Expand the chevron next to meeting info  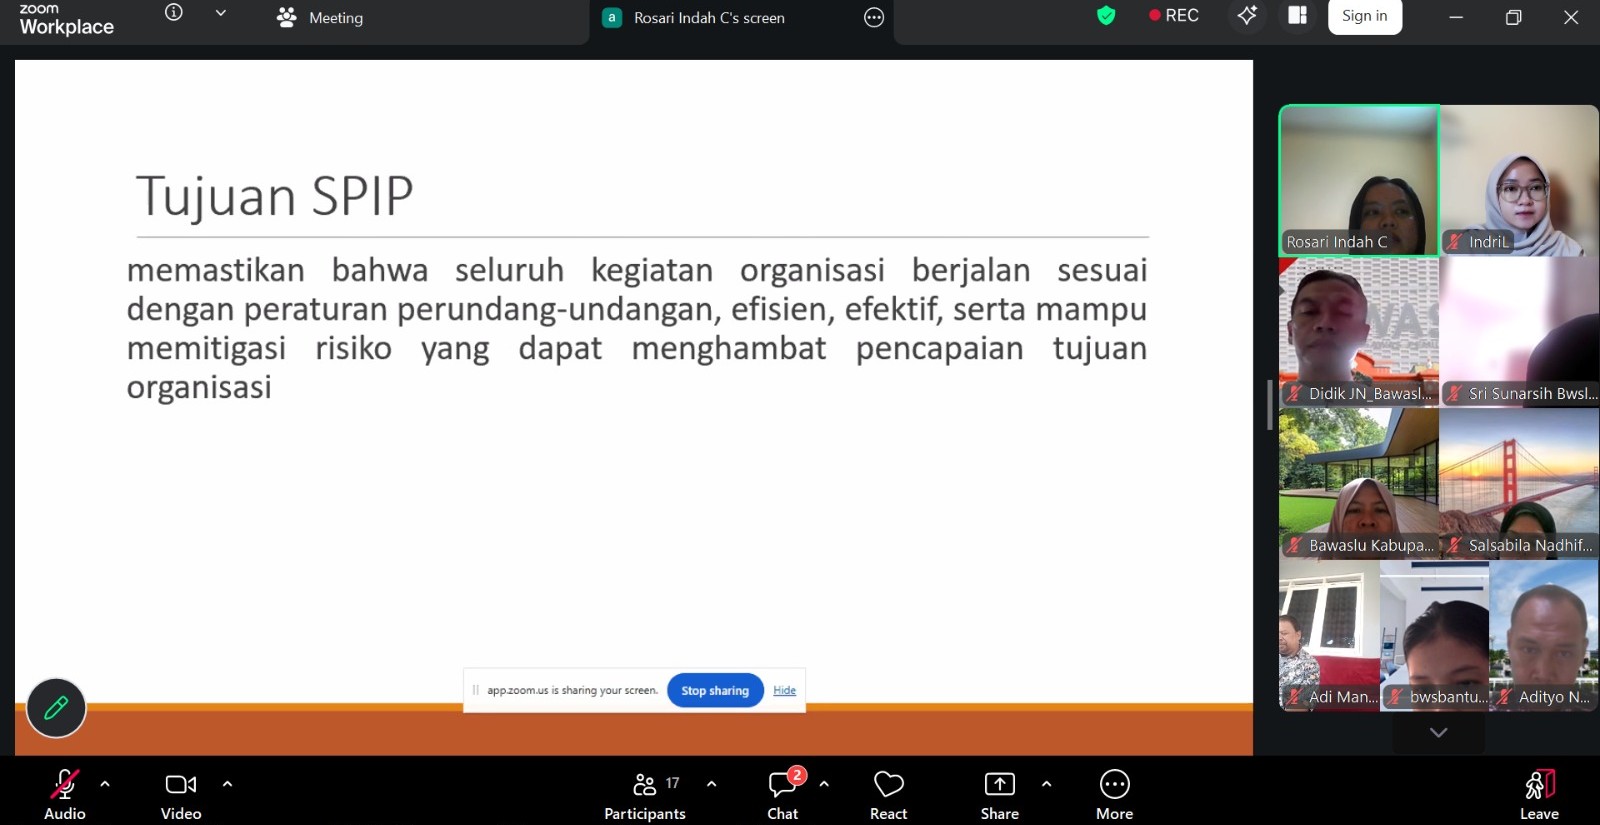pyautogui.click(x=221, y=13)
